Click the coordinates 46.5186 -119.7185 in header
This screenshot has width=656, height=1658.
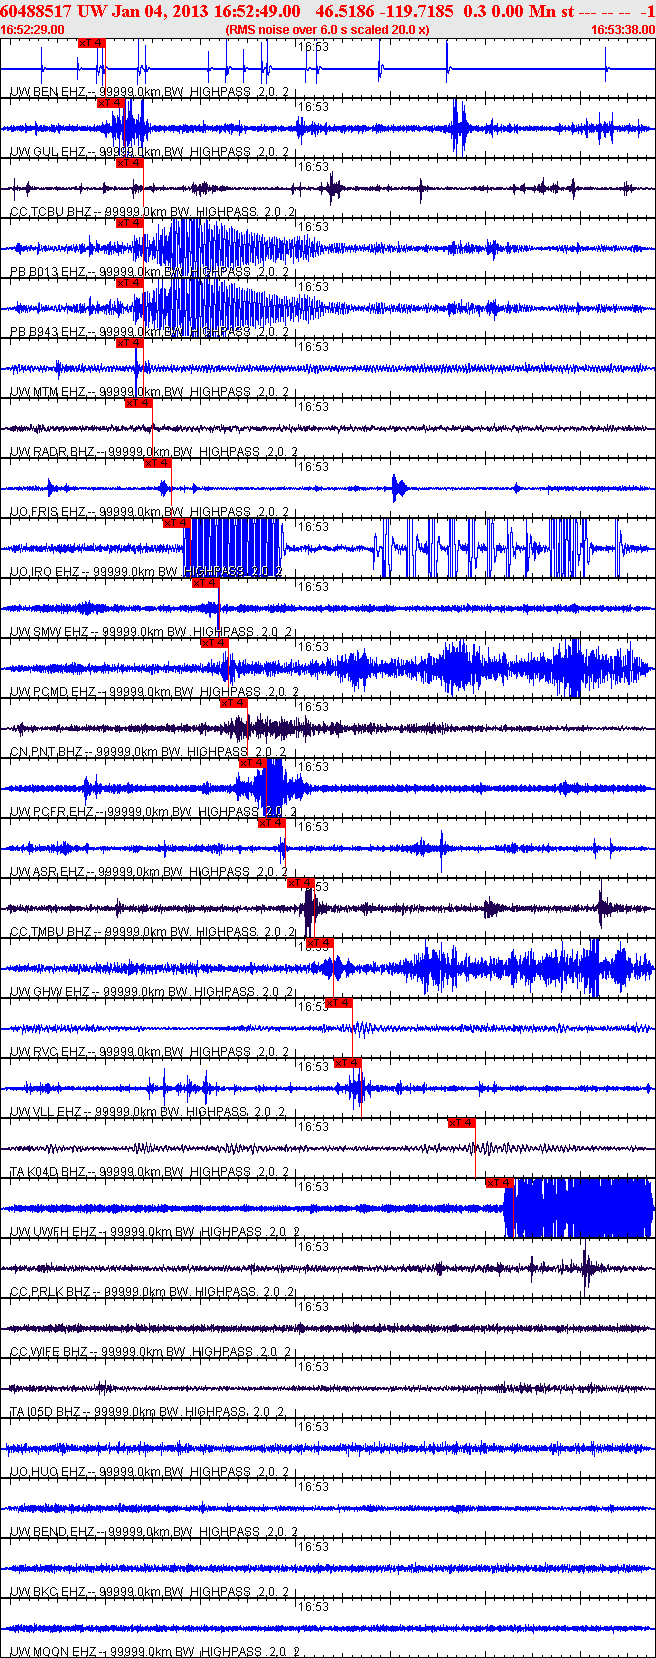coord(384,11)
